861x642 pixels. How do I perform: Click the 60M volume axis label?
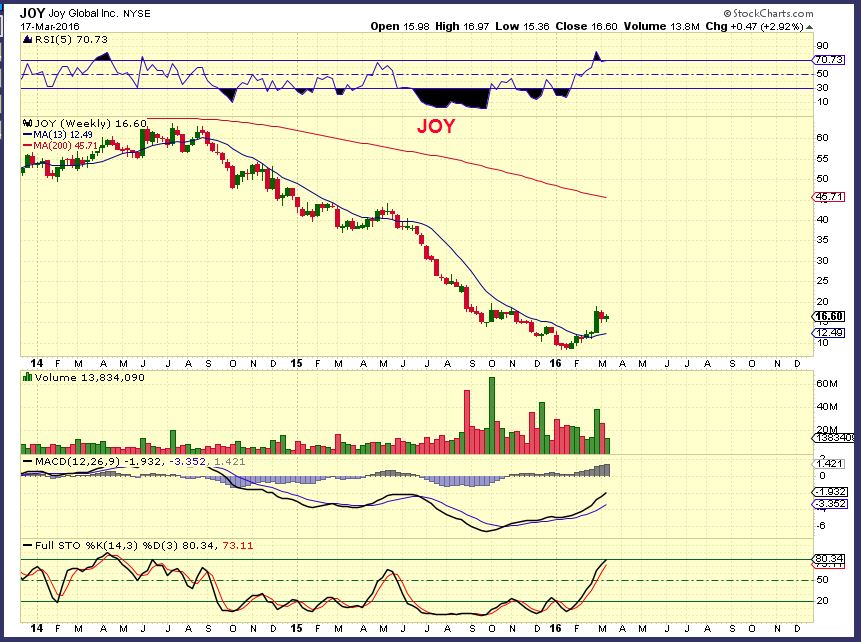coord(827,383)
